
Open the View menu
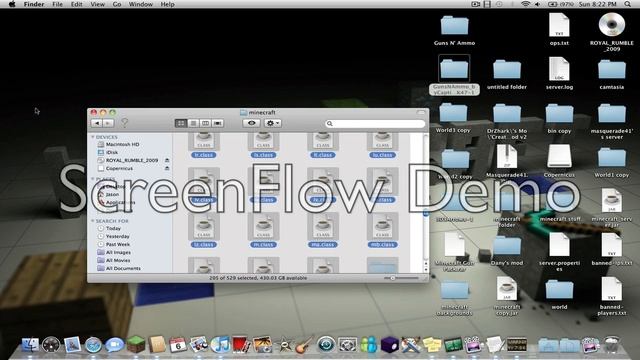pos(98,4)
